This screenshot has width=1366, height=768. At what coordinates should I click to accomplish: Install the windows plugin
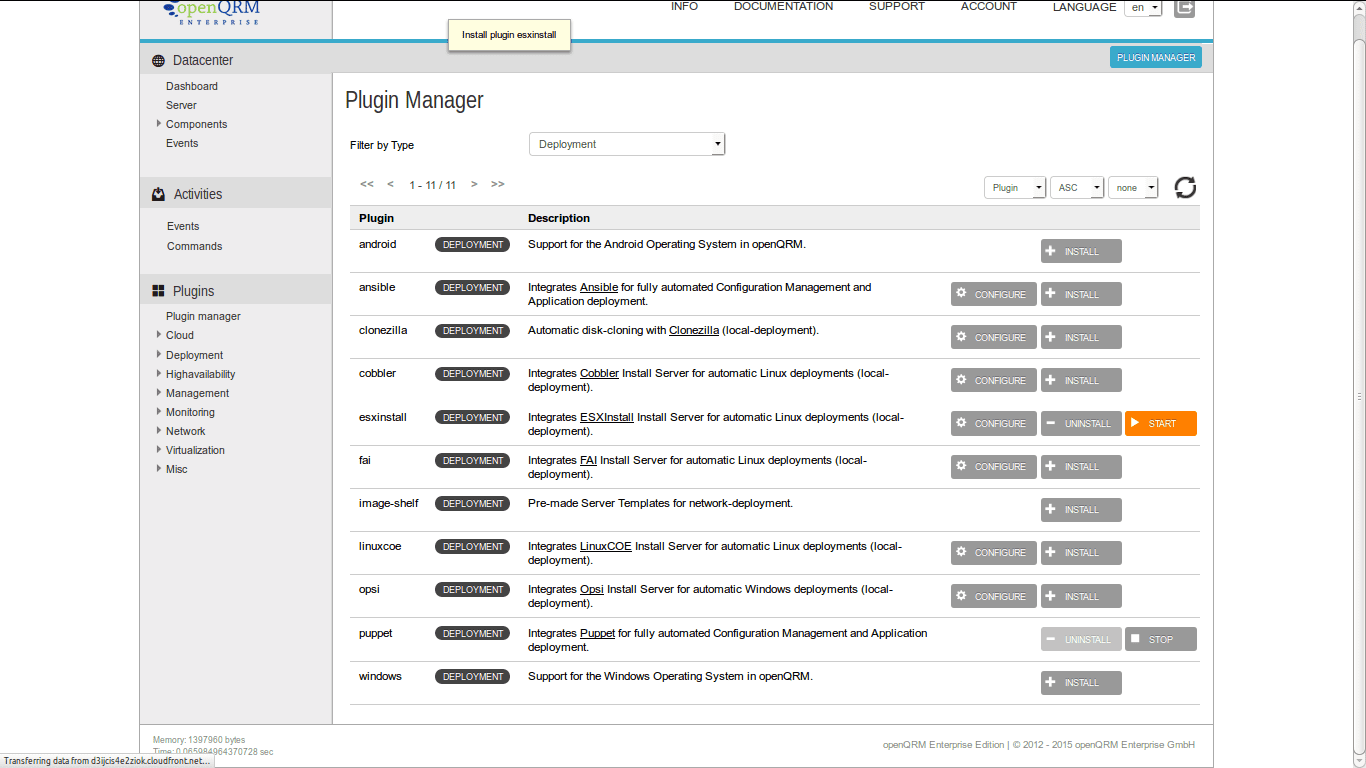pyautogui.click(x=1081, y=682)
